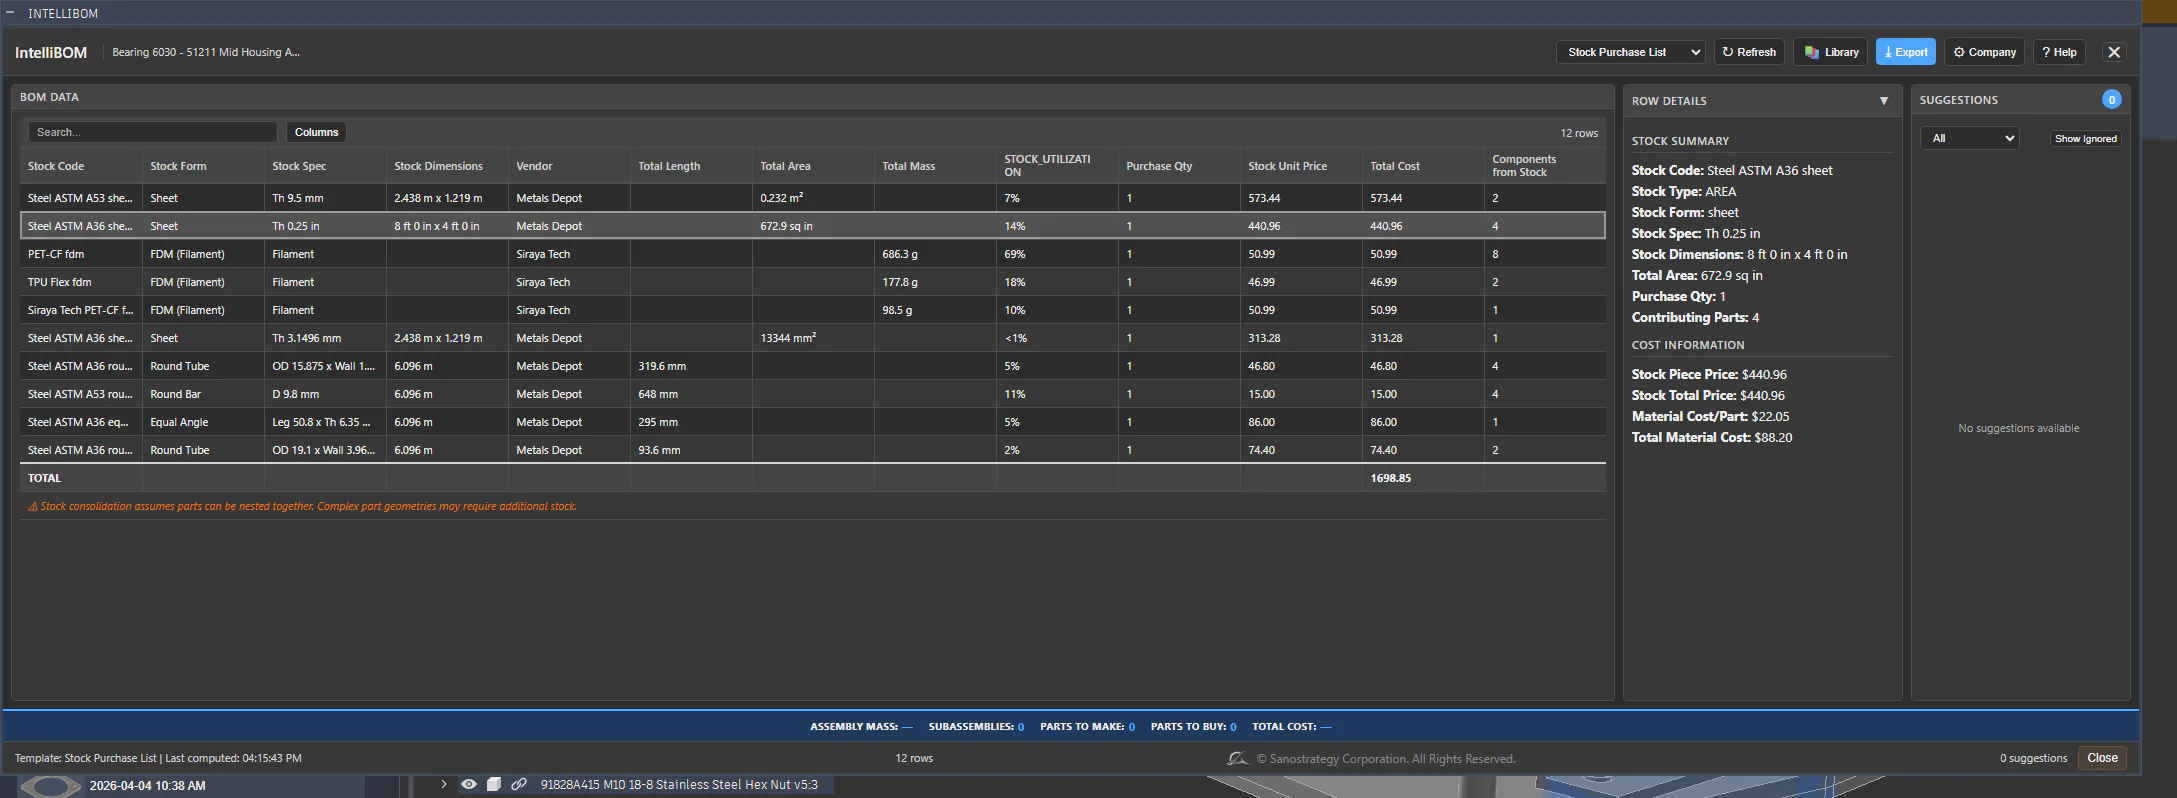This screenshot has width=2177, height=798.
Task: Click the Subassemblies status entry
Action: tap(976, 727)
